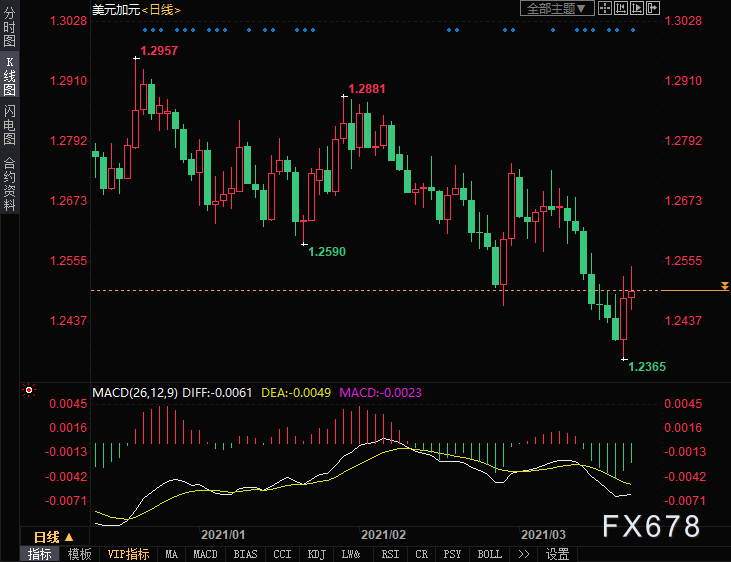Click the panel export arrow icon
731x562 pixels.
[x=653, y=8]
